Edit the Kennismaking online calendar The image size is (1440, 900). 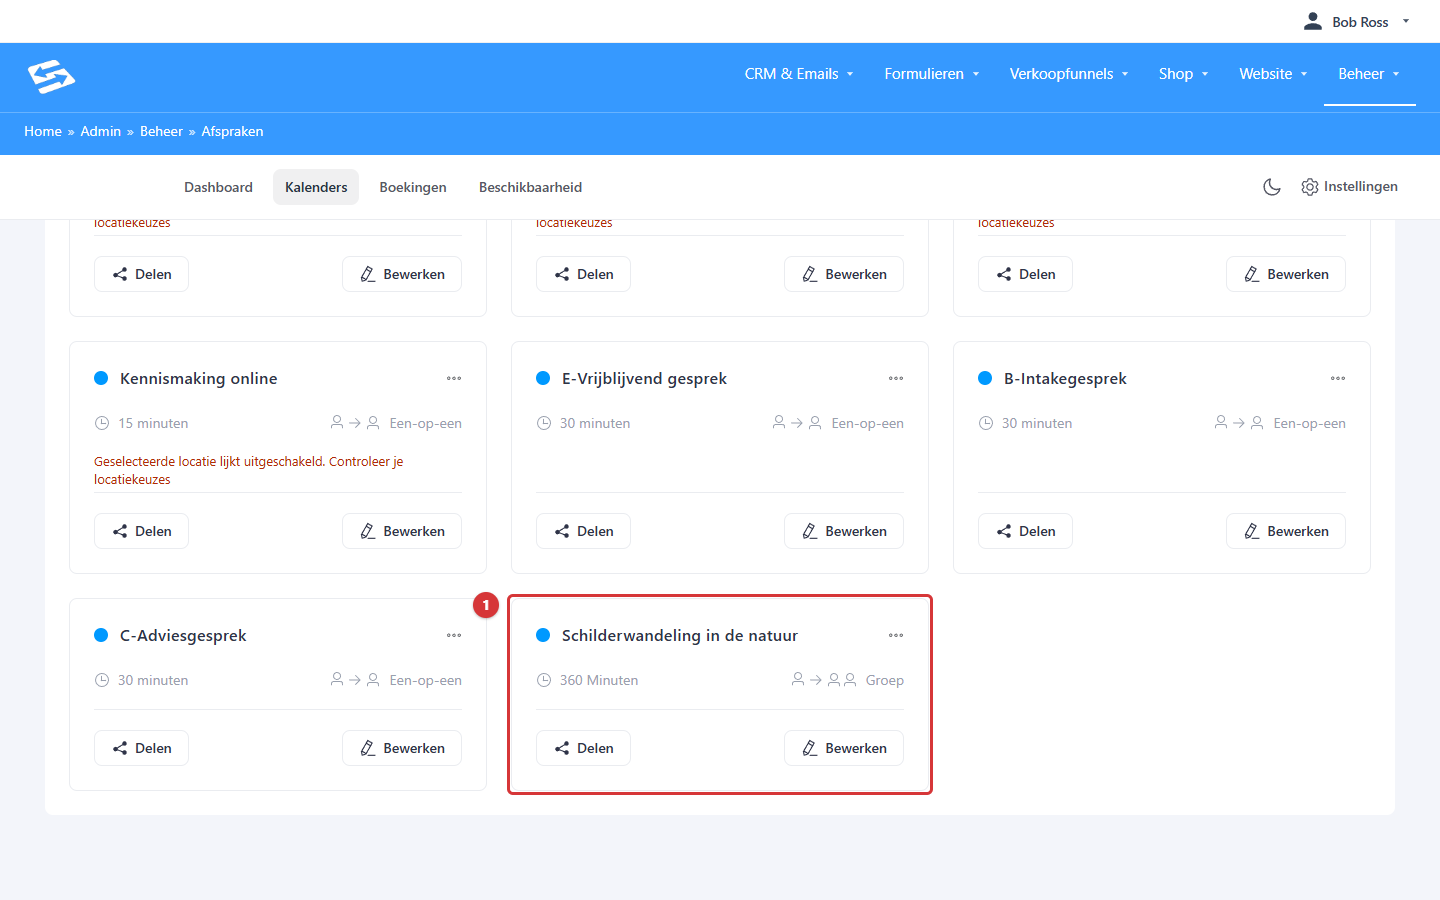[x=402, y=531]
